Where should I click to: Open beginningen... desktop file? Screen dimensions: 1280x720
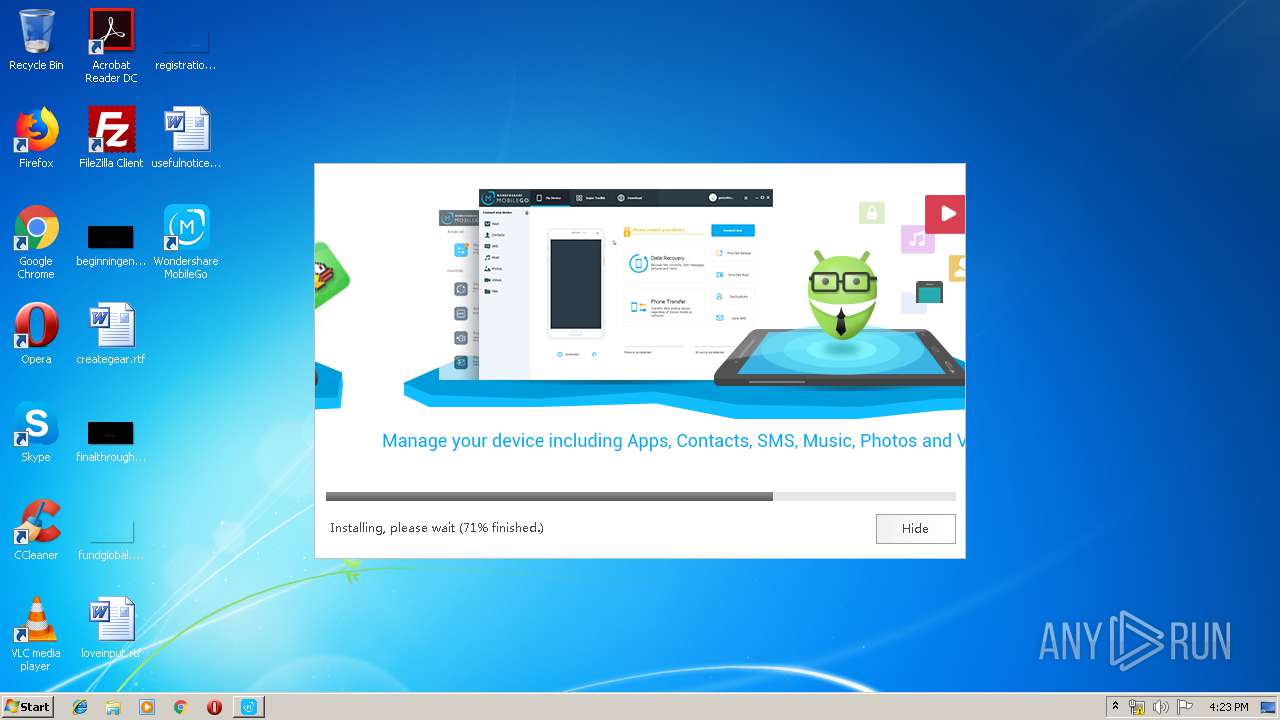pyautogui.click(x=111, y=245)
